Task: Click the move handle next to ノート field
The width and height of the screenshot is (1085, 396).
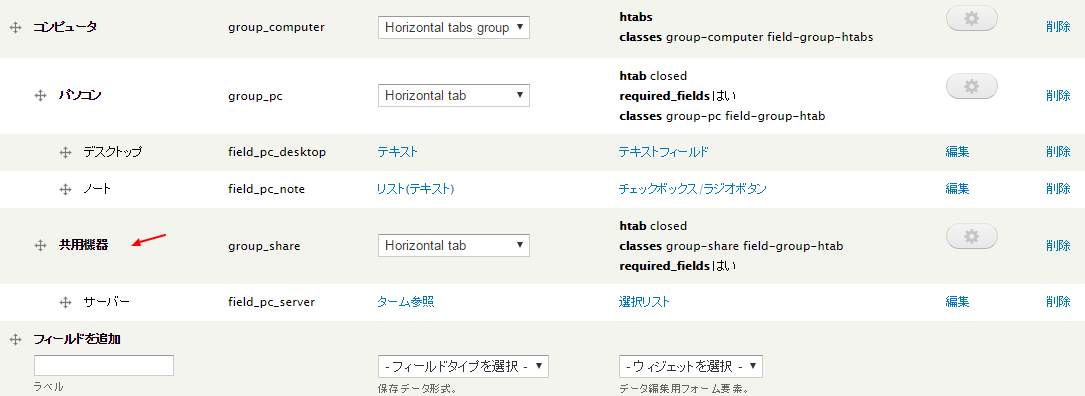Action: 65,188
